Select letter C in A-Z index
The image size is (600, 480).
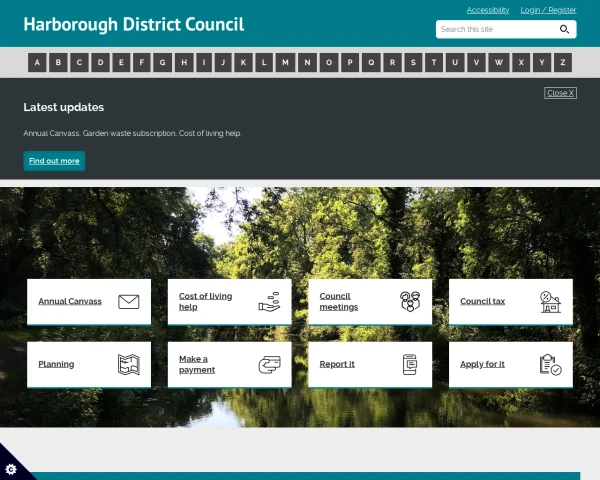pos(79,62)
